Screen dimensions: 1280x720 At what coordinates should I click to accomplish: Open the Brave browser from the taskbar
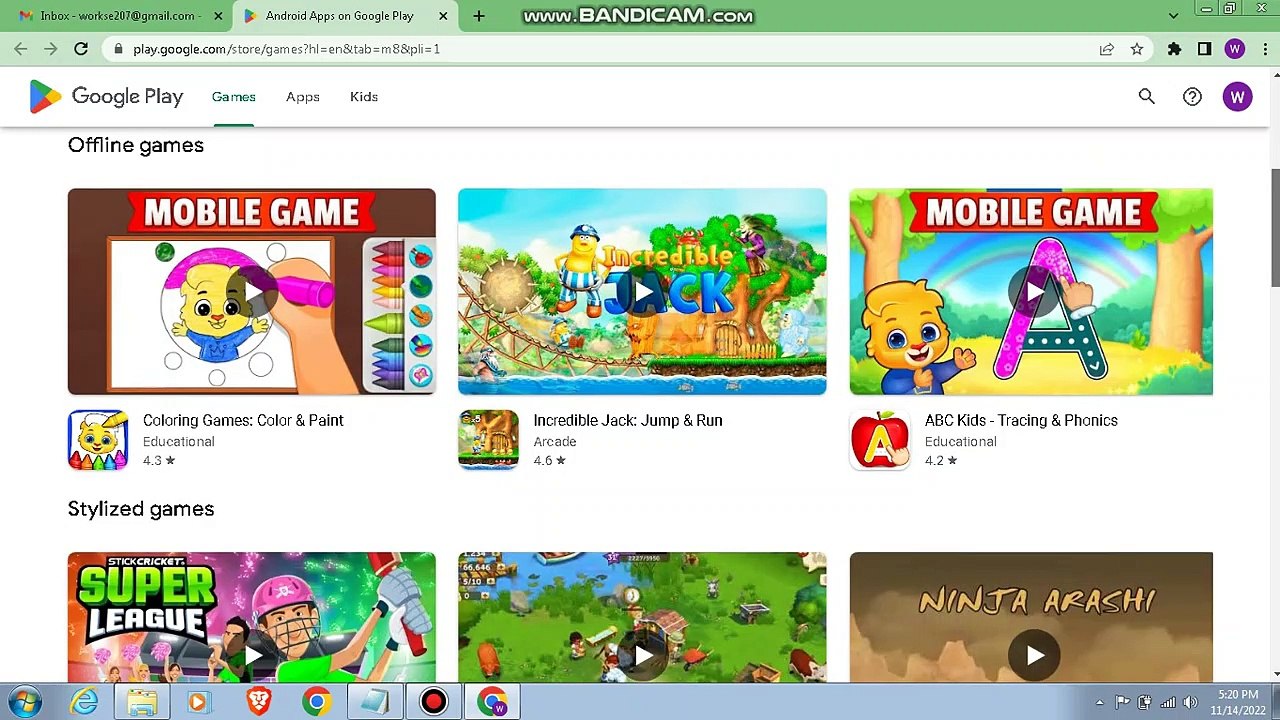coord(259,702)
